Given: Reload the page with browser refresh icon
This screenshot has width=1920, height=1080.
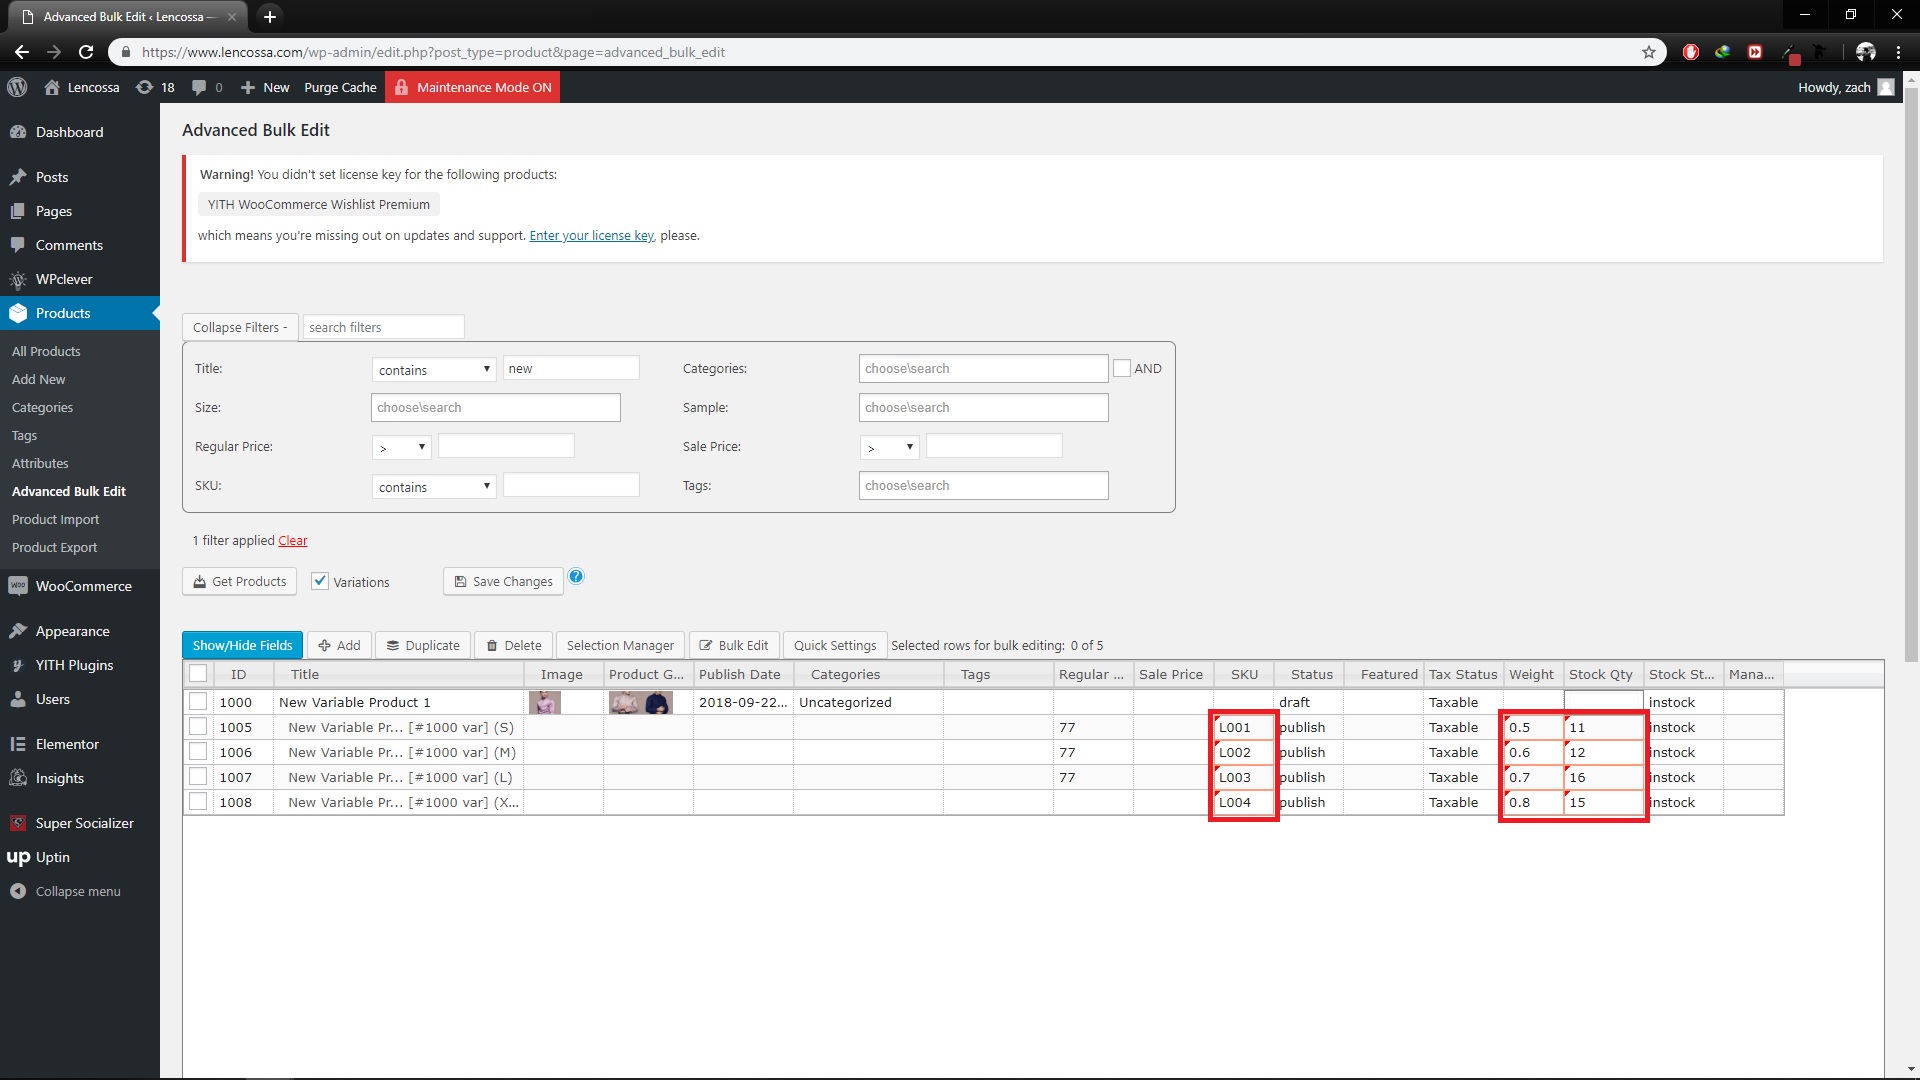Looking at the screenshot, I should pyautogui.click(x=86, y=52).
